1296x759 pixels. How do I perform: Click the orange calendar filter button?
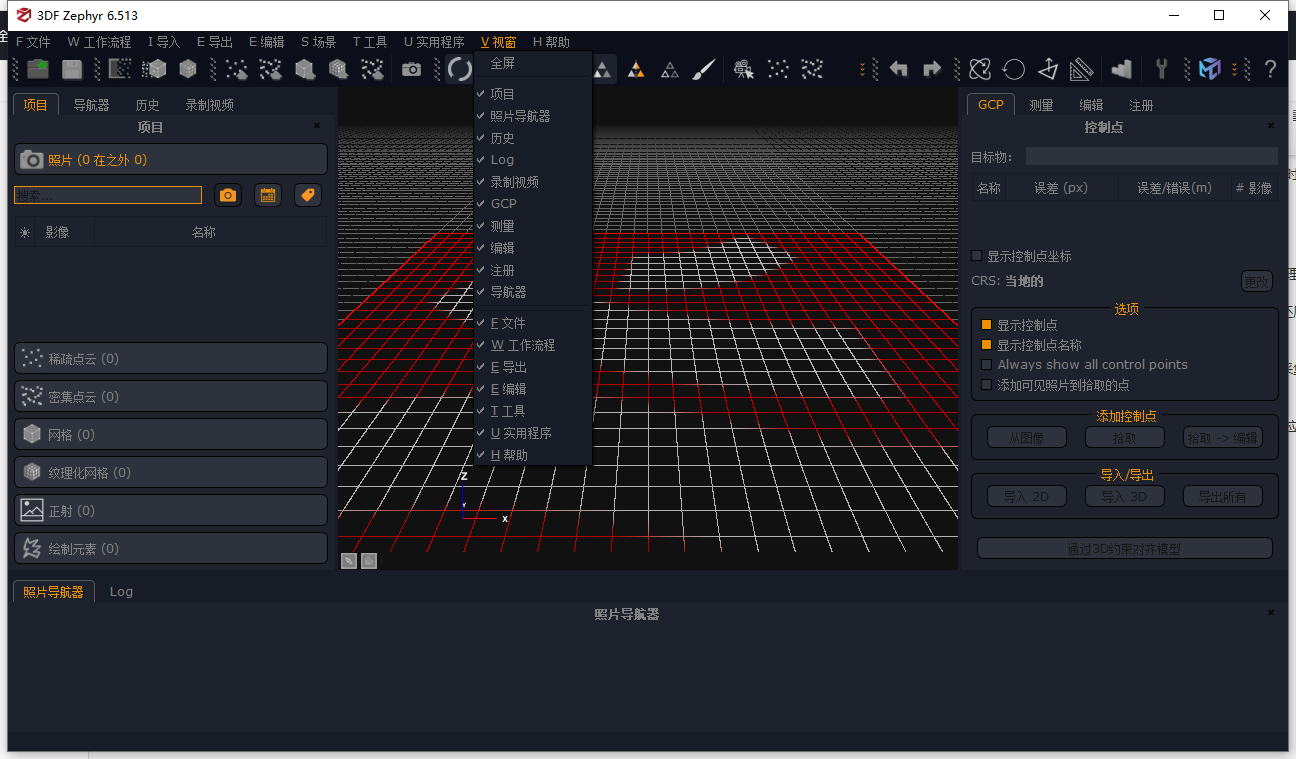pos(268,195)
